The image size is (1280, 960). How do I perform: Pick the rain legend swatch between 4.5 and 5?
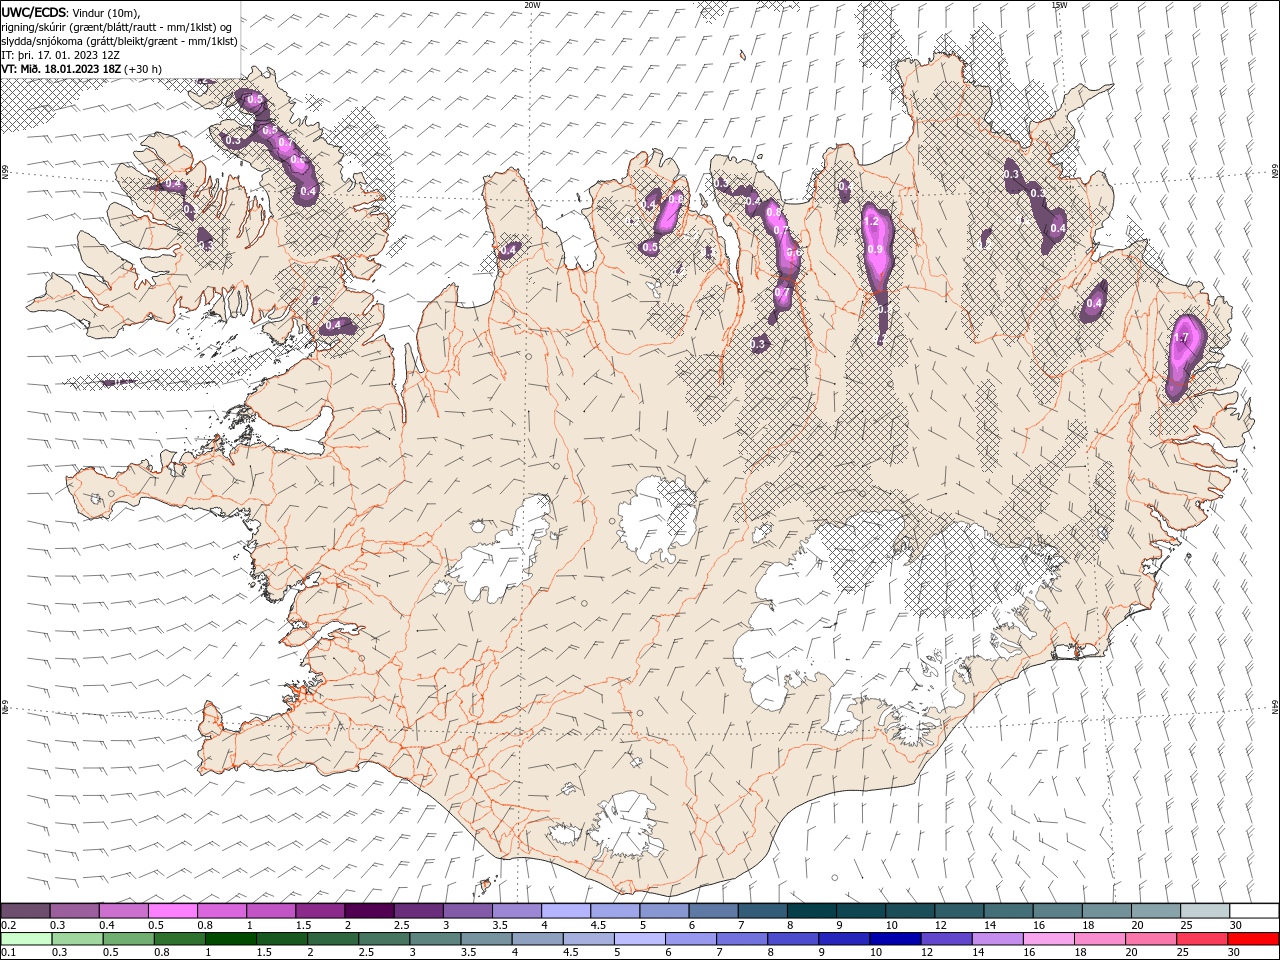pos(588,939)
